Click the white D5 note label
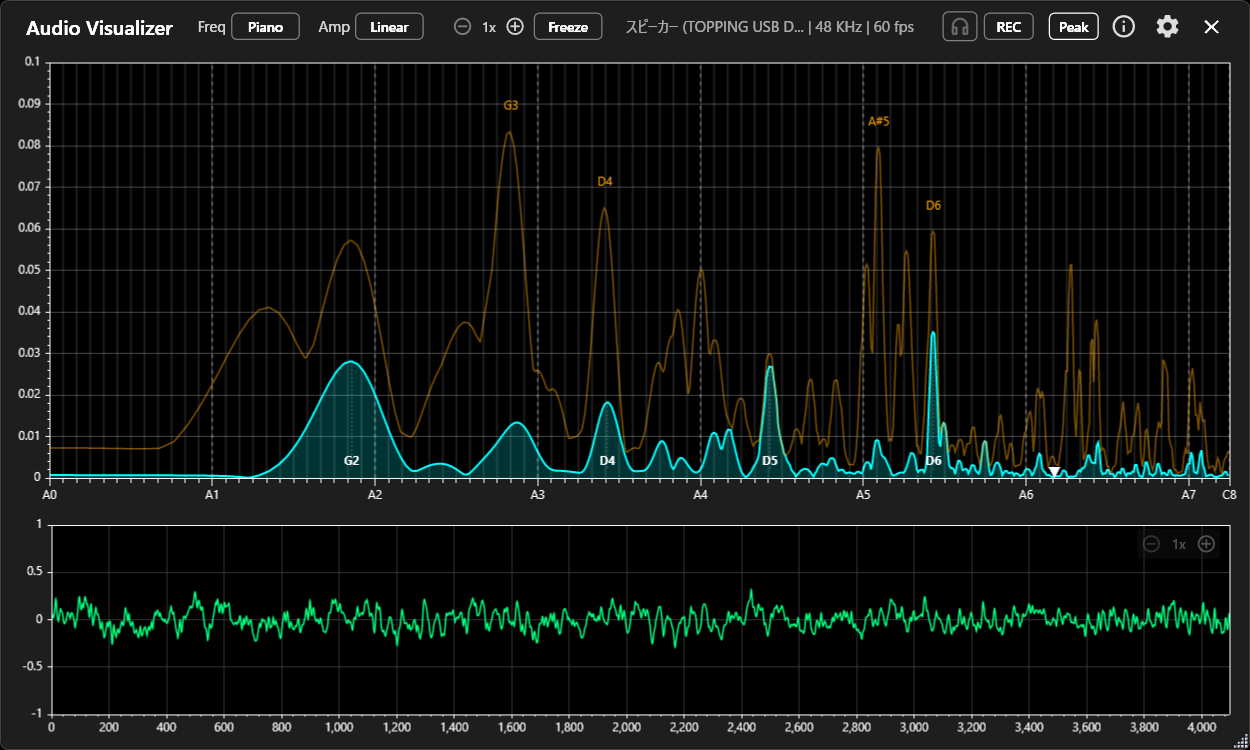 [770, 461]
